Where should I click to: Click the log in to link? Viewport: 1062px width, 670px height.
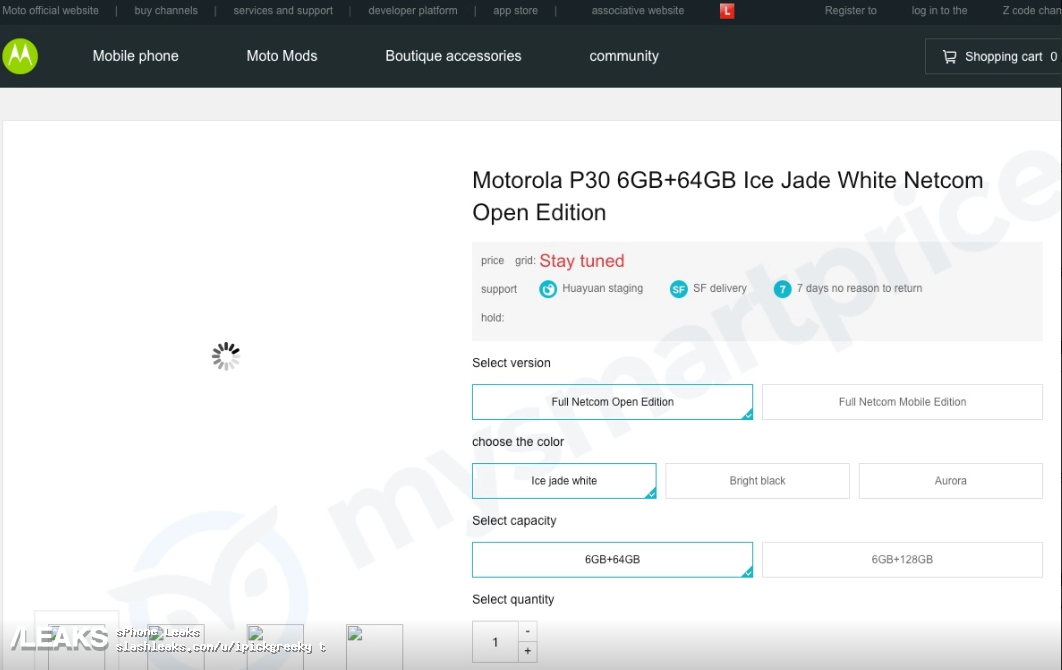pos(938,11)
